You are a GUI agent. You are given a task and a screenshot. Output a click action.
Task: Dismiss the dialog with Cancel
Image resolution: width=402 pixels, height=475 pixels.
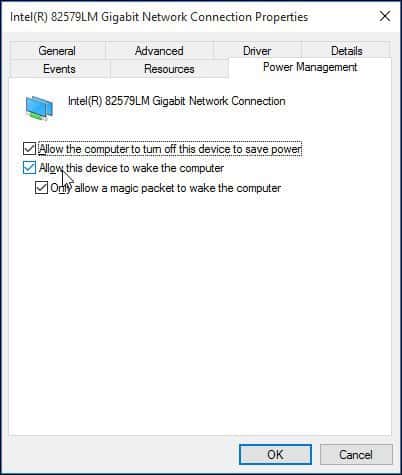coord(356,454)
